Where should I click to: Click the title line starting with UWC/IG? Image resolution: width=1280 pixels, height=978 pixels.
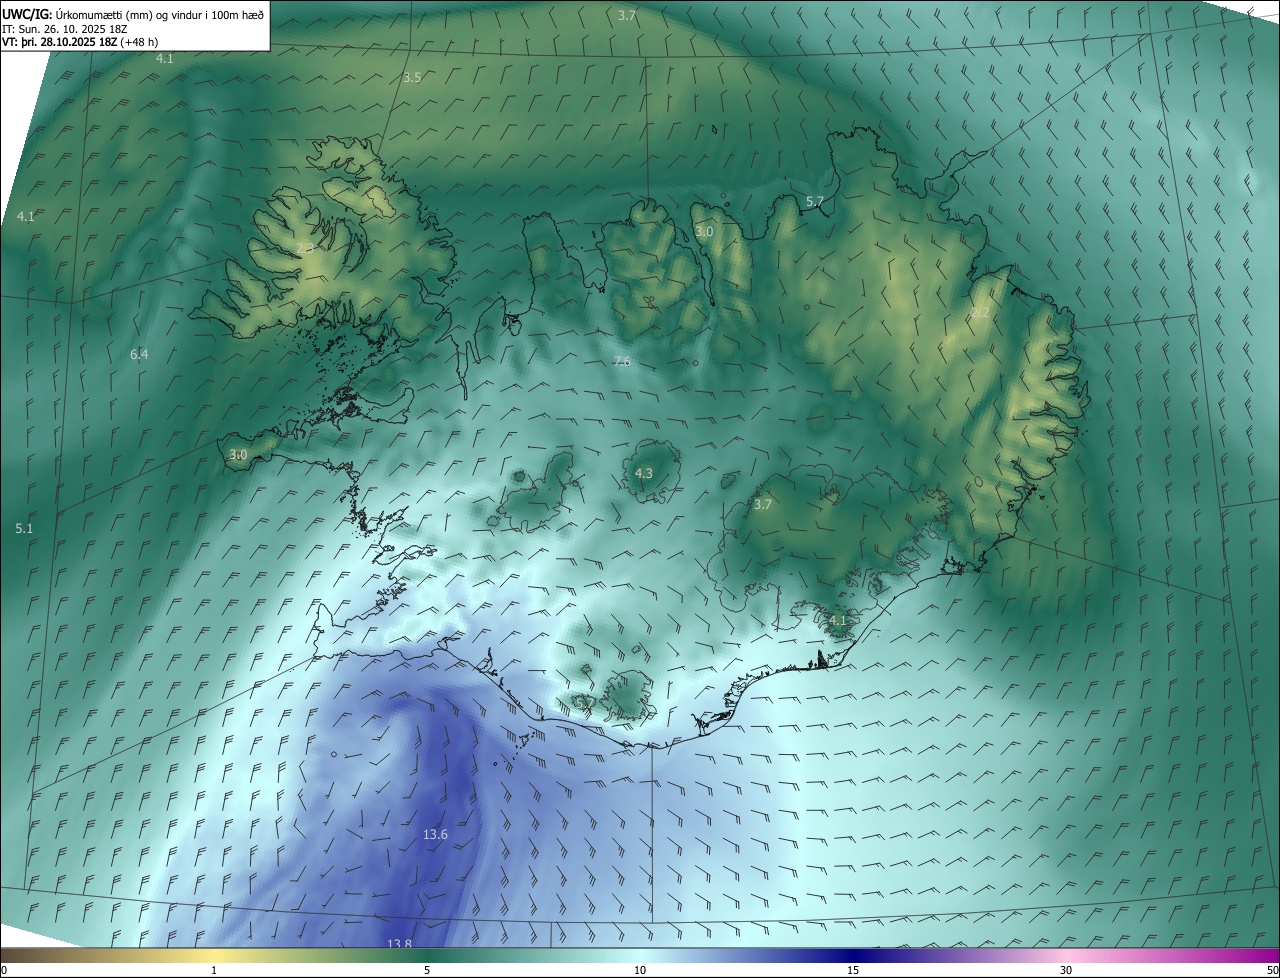tap(133, 13)
